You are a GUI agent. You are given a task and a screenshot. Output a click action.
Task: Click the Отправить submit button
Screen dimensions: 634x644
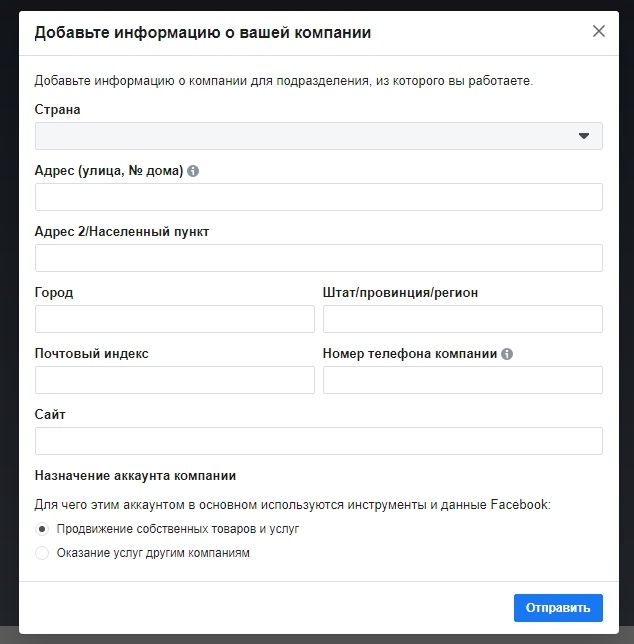click(558, 607)
